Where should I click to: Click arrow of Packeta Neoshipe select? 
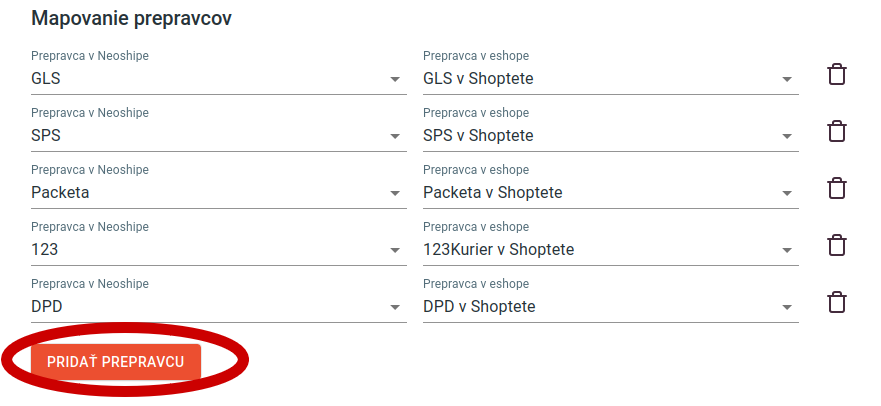[x=395, y=193]
